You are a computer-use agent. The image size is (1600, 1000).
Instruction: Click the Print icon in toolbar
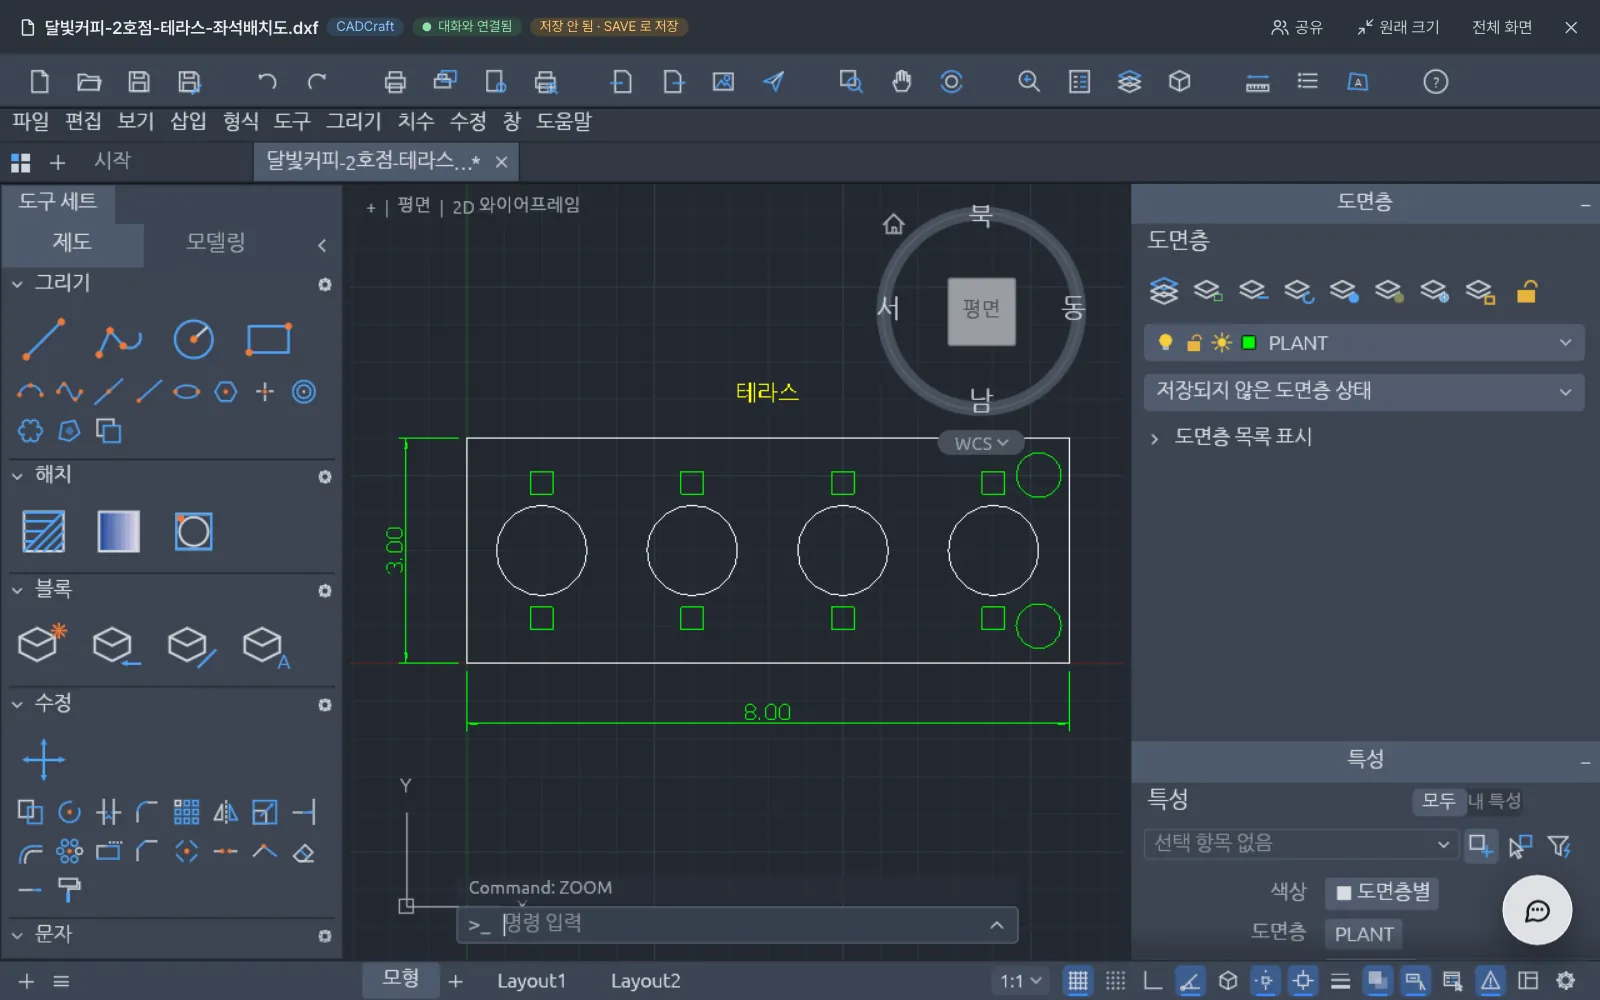click(395, 82)
